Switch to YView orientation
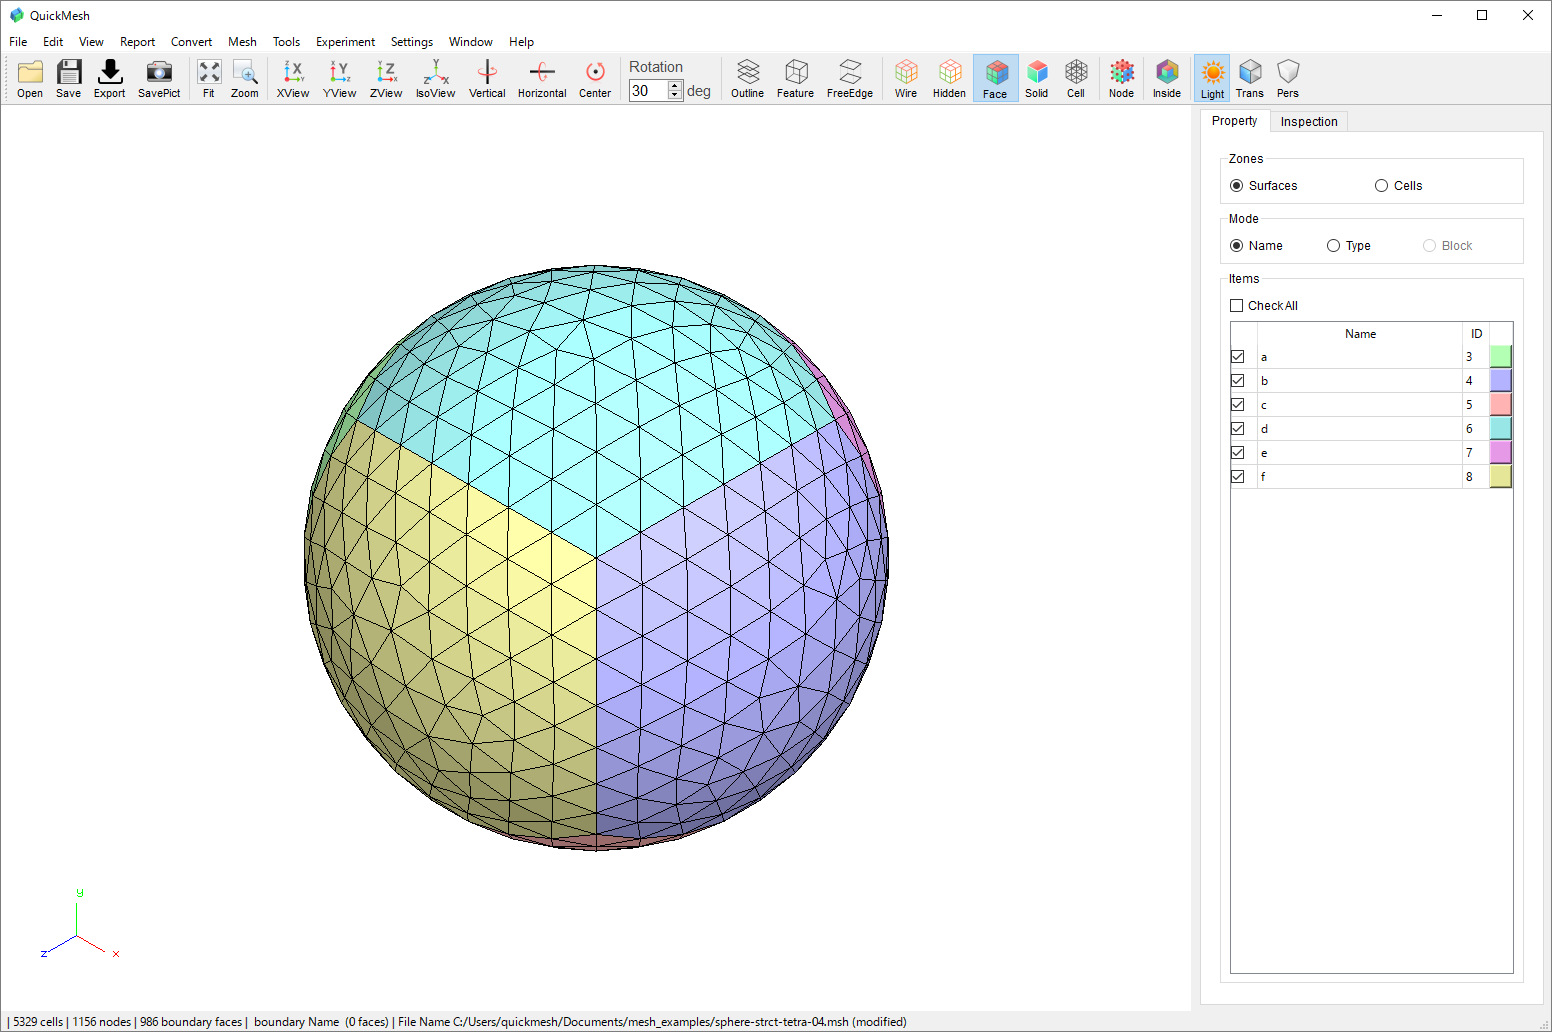Image resolution: width=1552 pixels, height=1032 pixels. click(x=340, y=78)
